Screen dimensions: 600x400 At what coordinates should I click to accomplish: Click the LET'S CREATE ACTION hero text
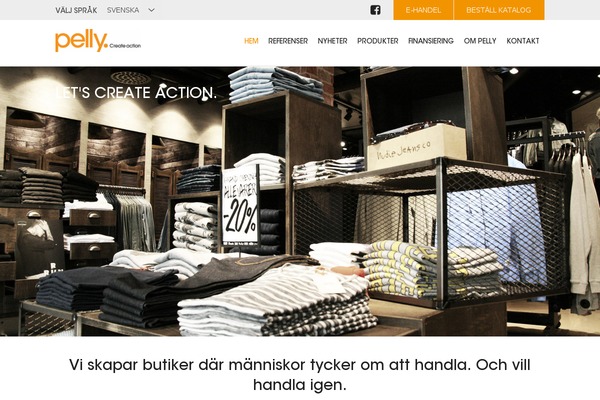[136, 93]
